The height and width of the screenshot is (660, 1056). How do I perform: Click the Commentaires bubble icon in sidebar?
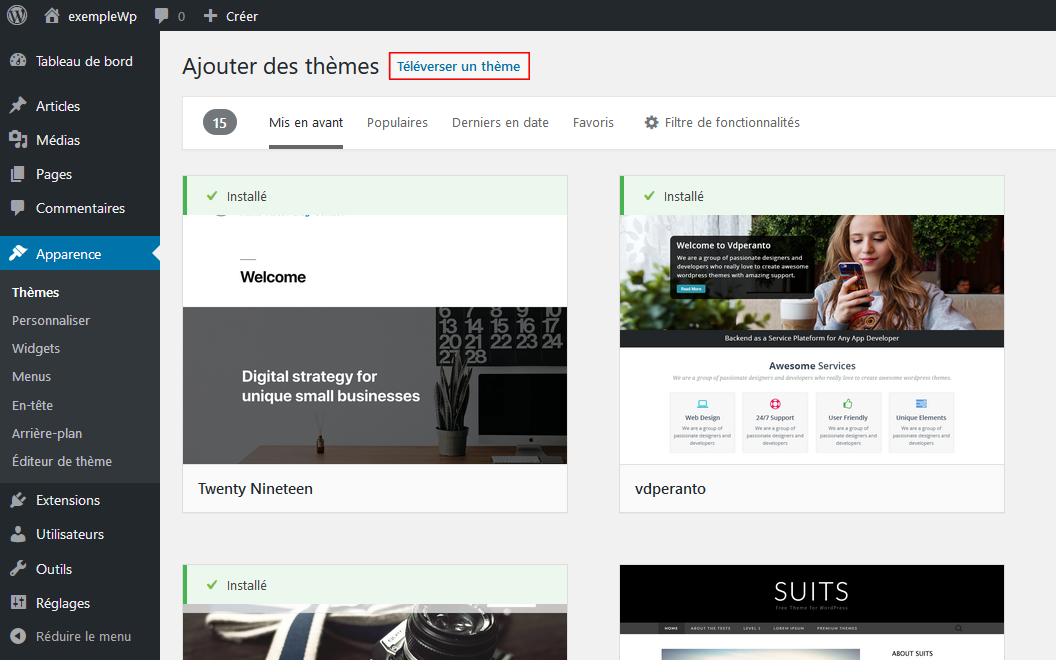point(18,207)
